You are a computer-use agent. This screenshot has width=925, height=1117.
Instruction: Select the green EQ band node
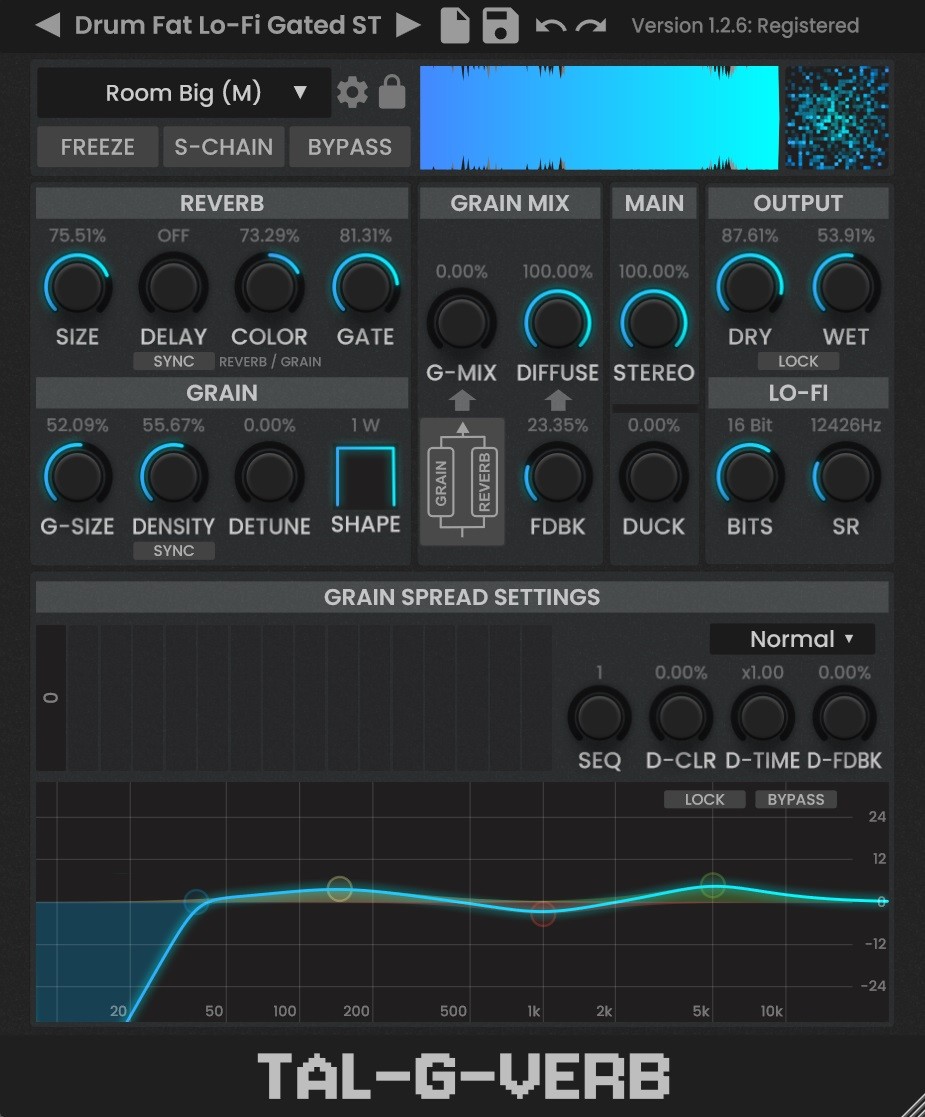coord(713,885)
